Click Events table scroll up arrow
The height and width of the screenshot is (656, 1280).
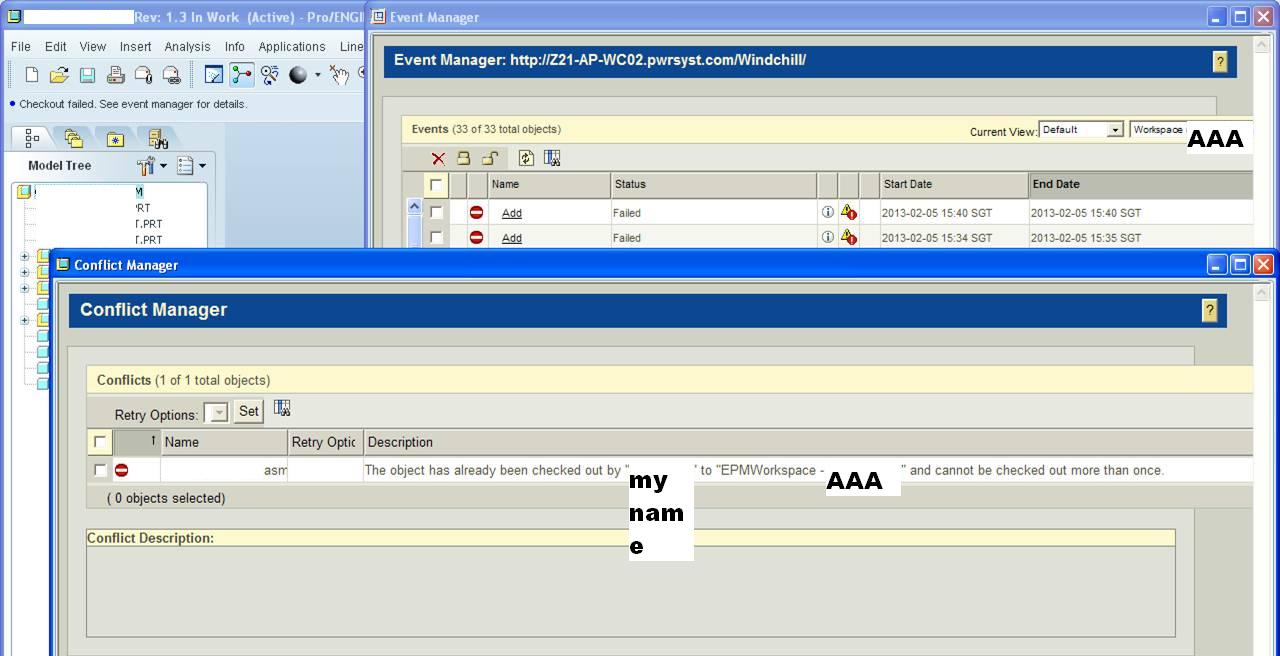pos(414,206)
